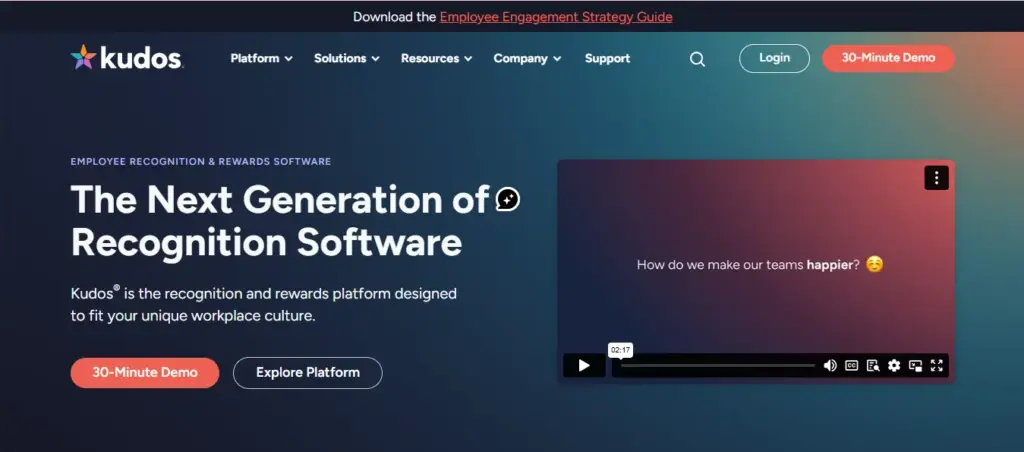1024x452 pixels.
Task: Click the "The Next Generation of Recognition Software" headline
Action: pos(280,221)
